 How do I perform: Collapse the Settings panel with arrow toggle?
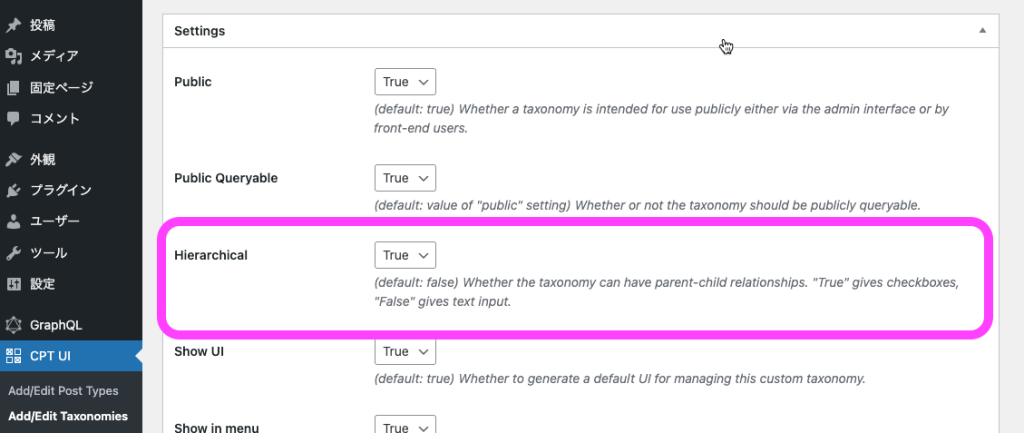pos(982,31)
